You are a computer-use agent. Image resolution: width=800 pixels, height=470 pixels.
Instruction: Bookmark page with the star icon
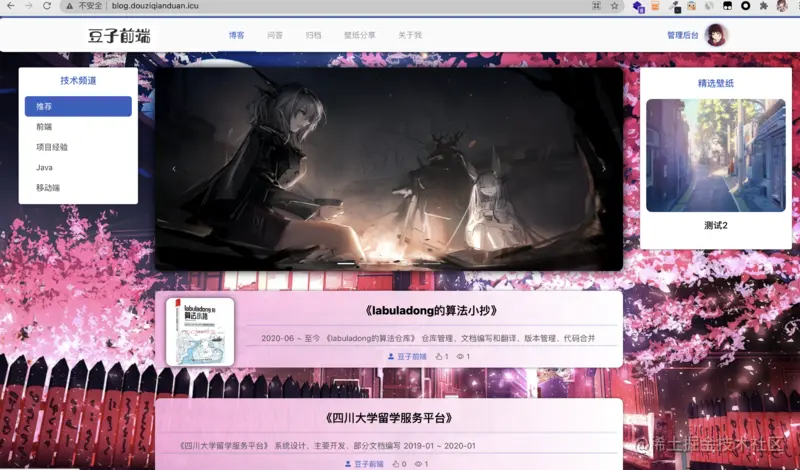pos(615,6)
